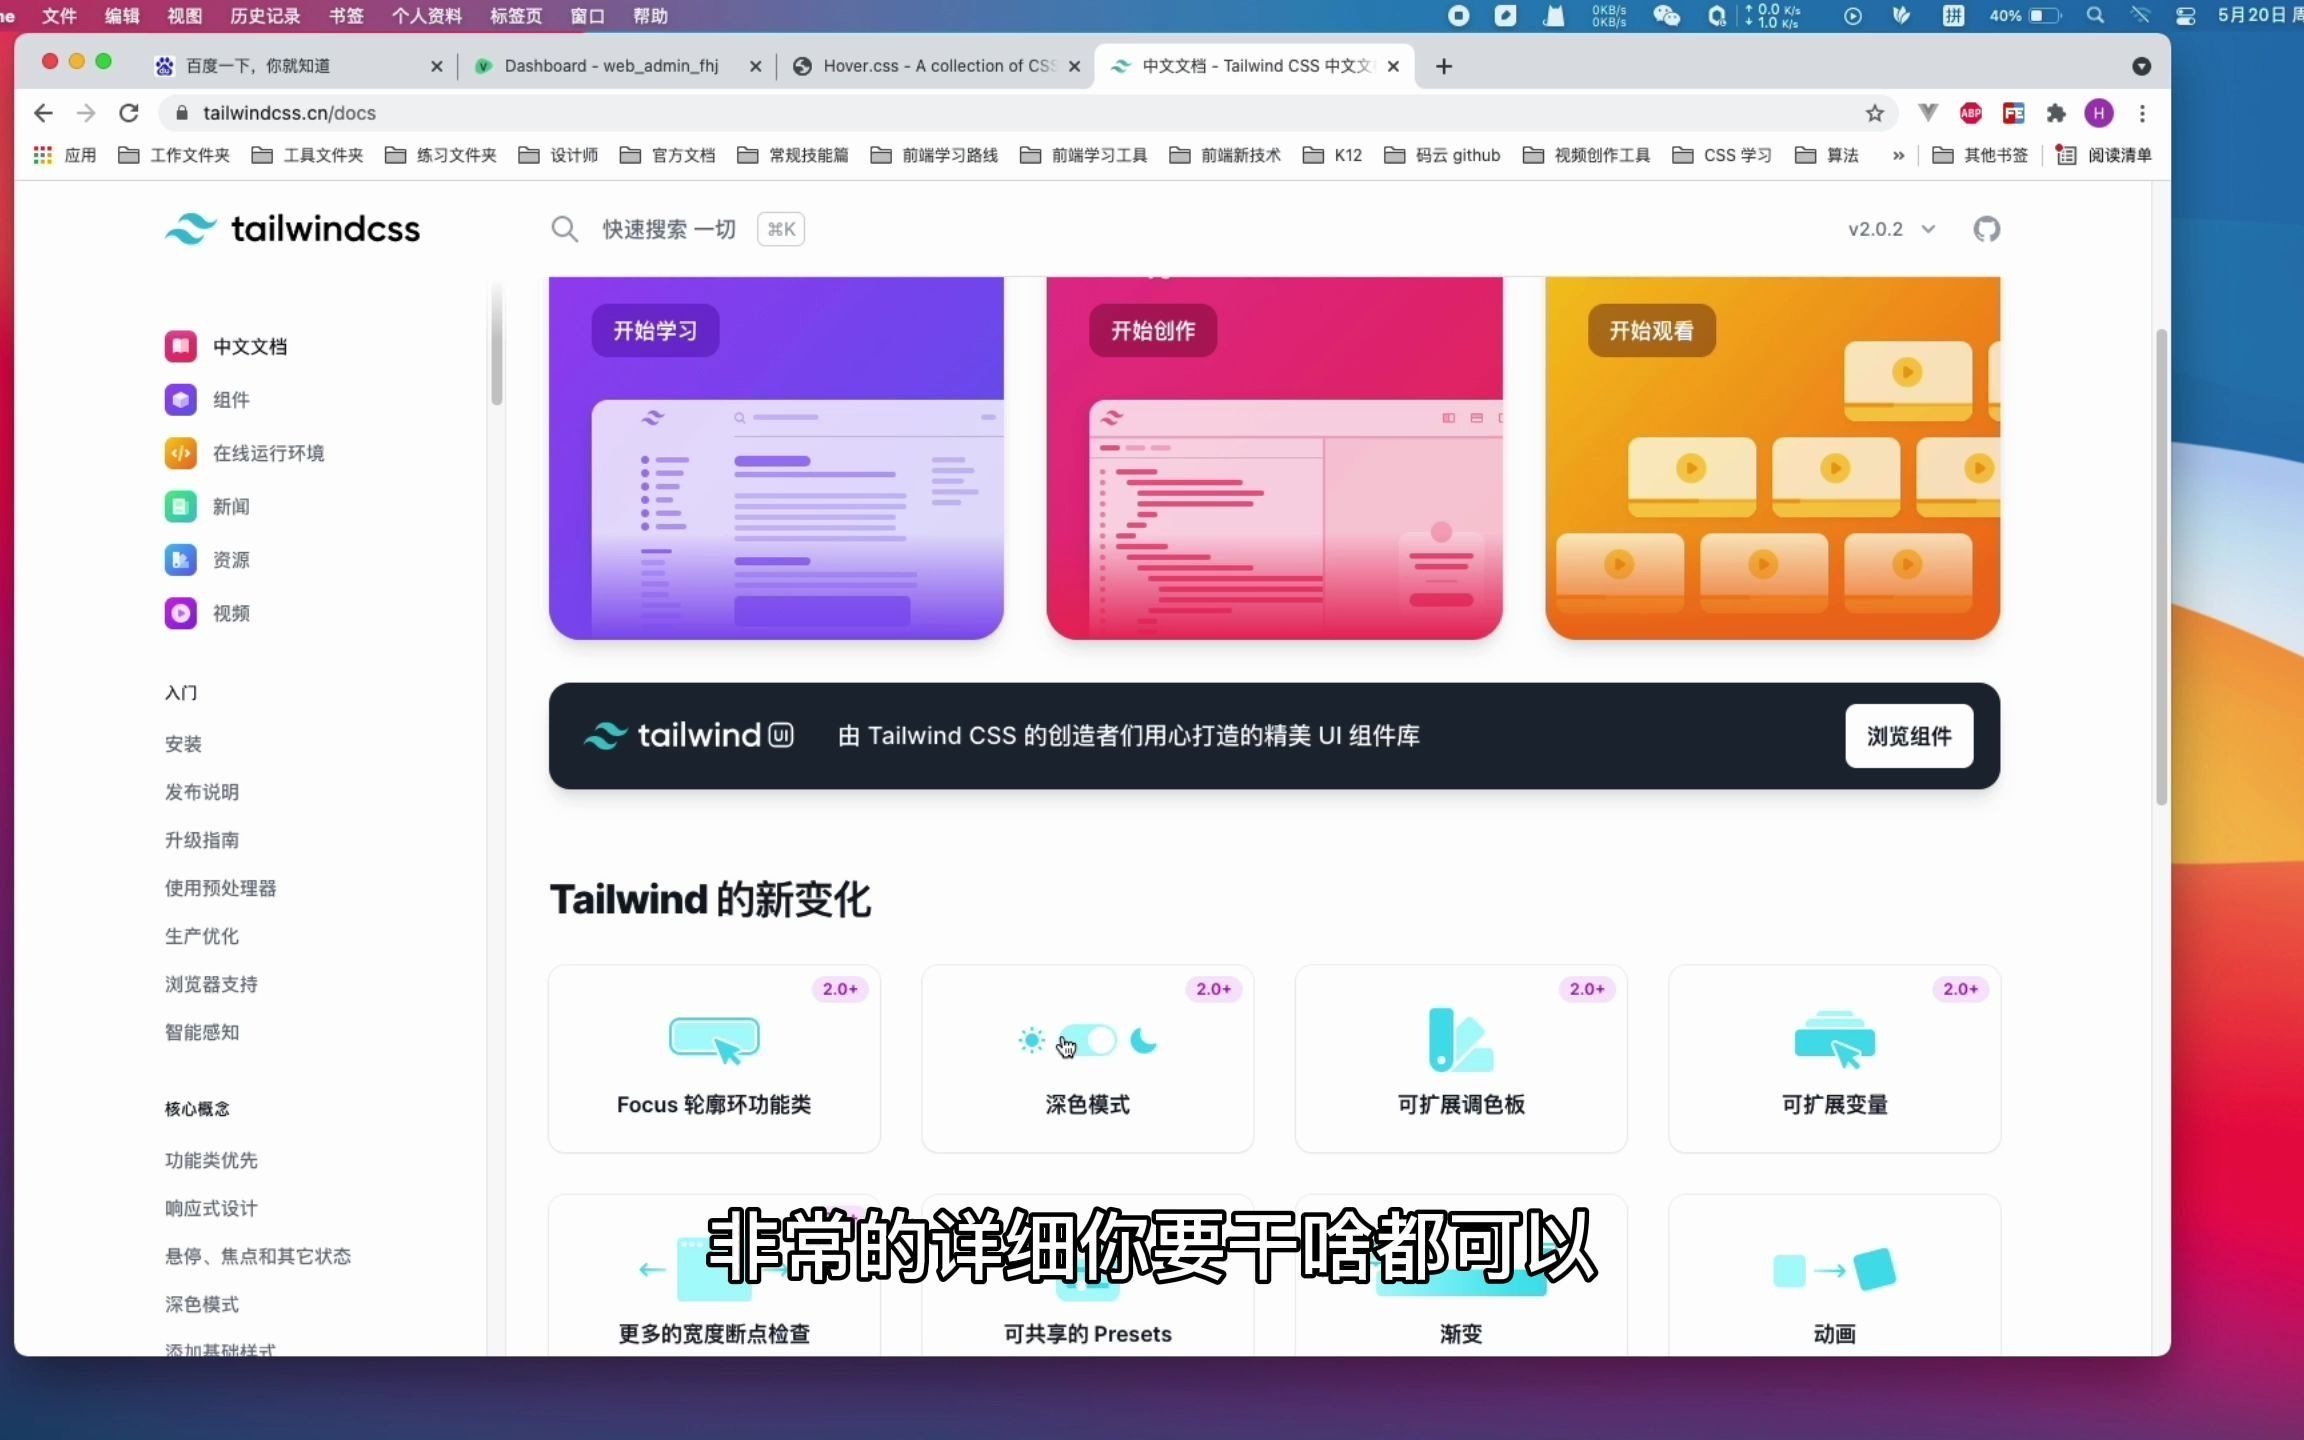Open 在线运行环境 sidebar icon
The height and width of the screenshot is (1440, 2304).
(x=180, y=453)
